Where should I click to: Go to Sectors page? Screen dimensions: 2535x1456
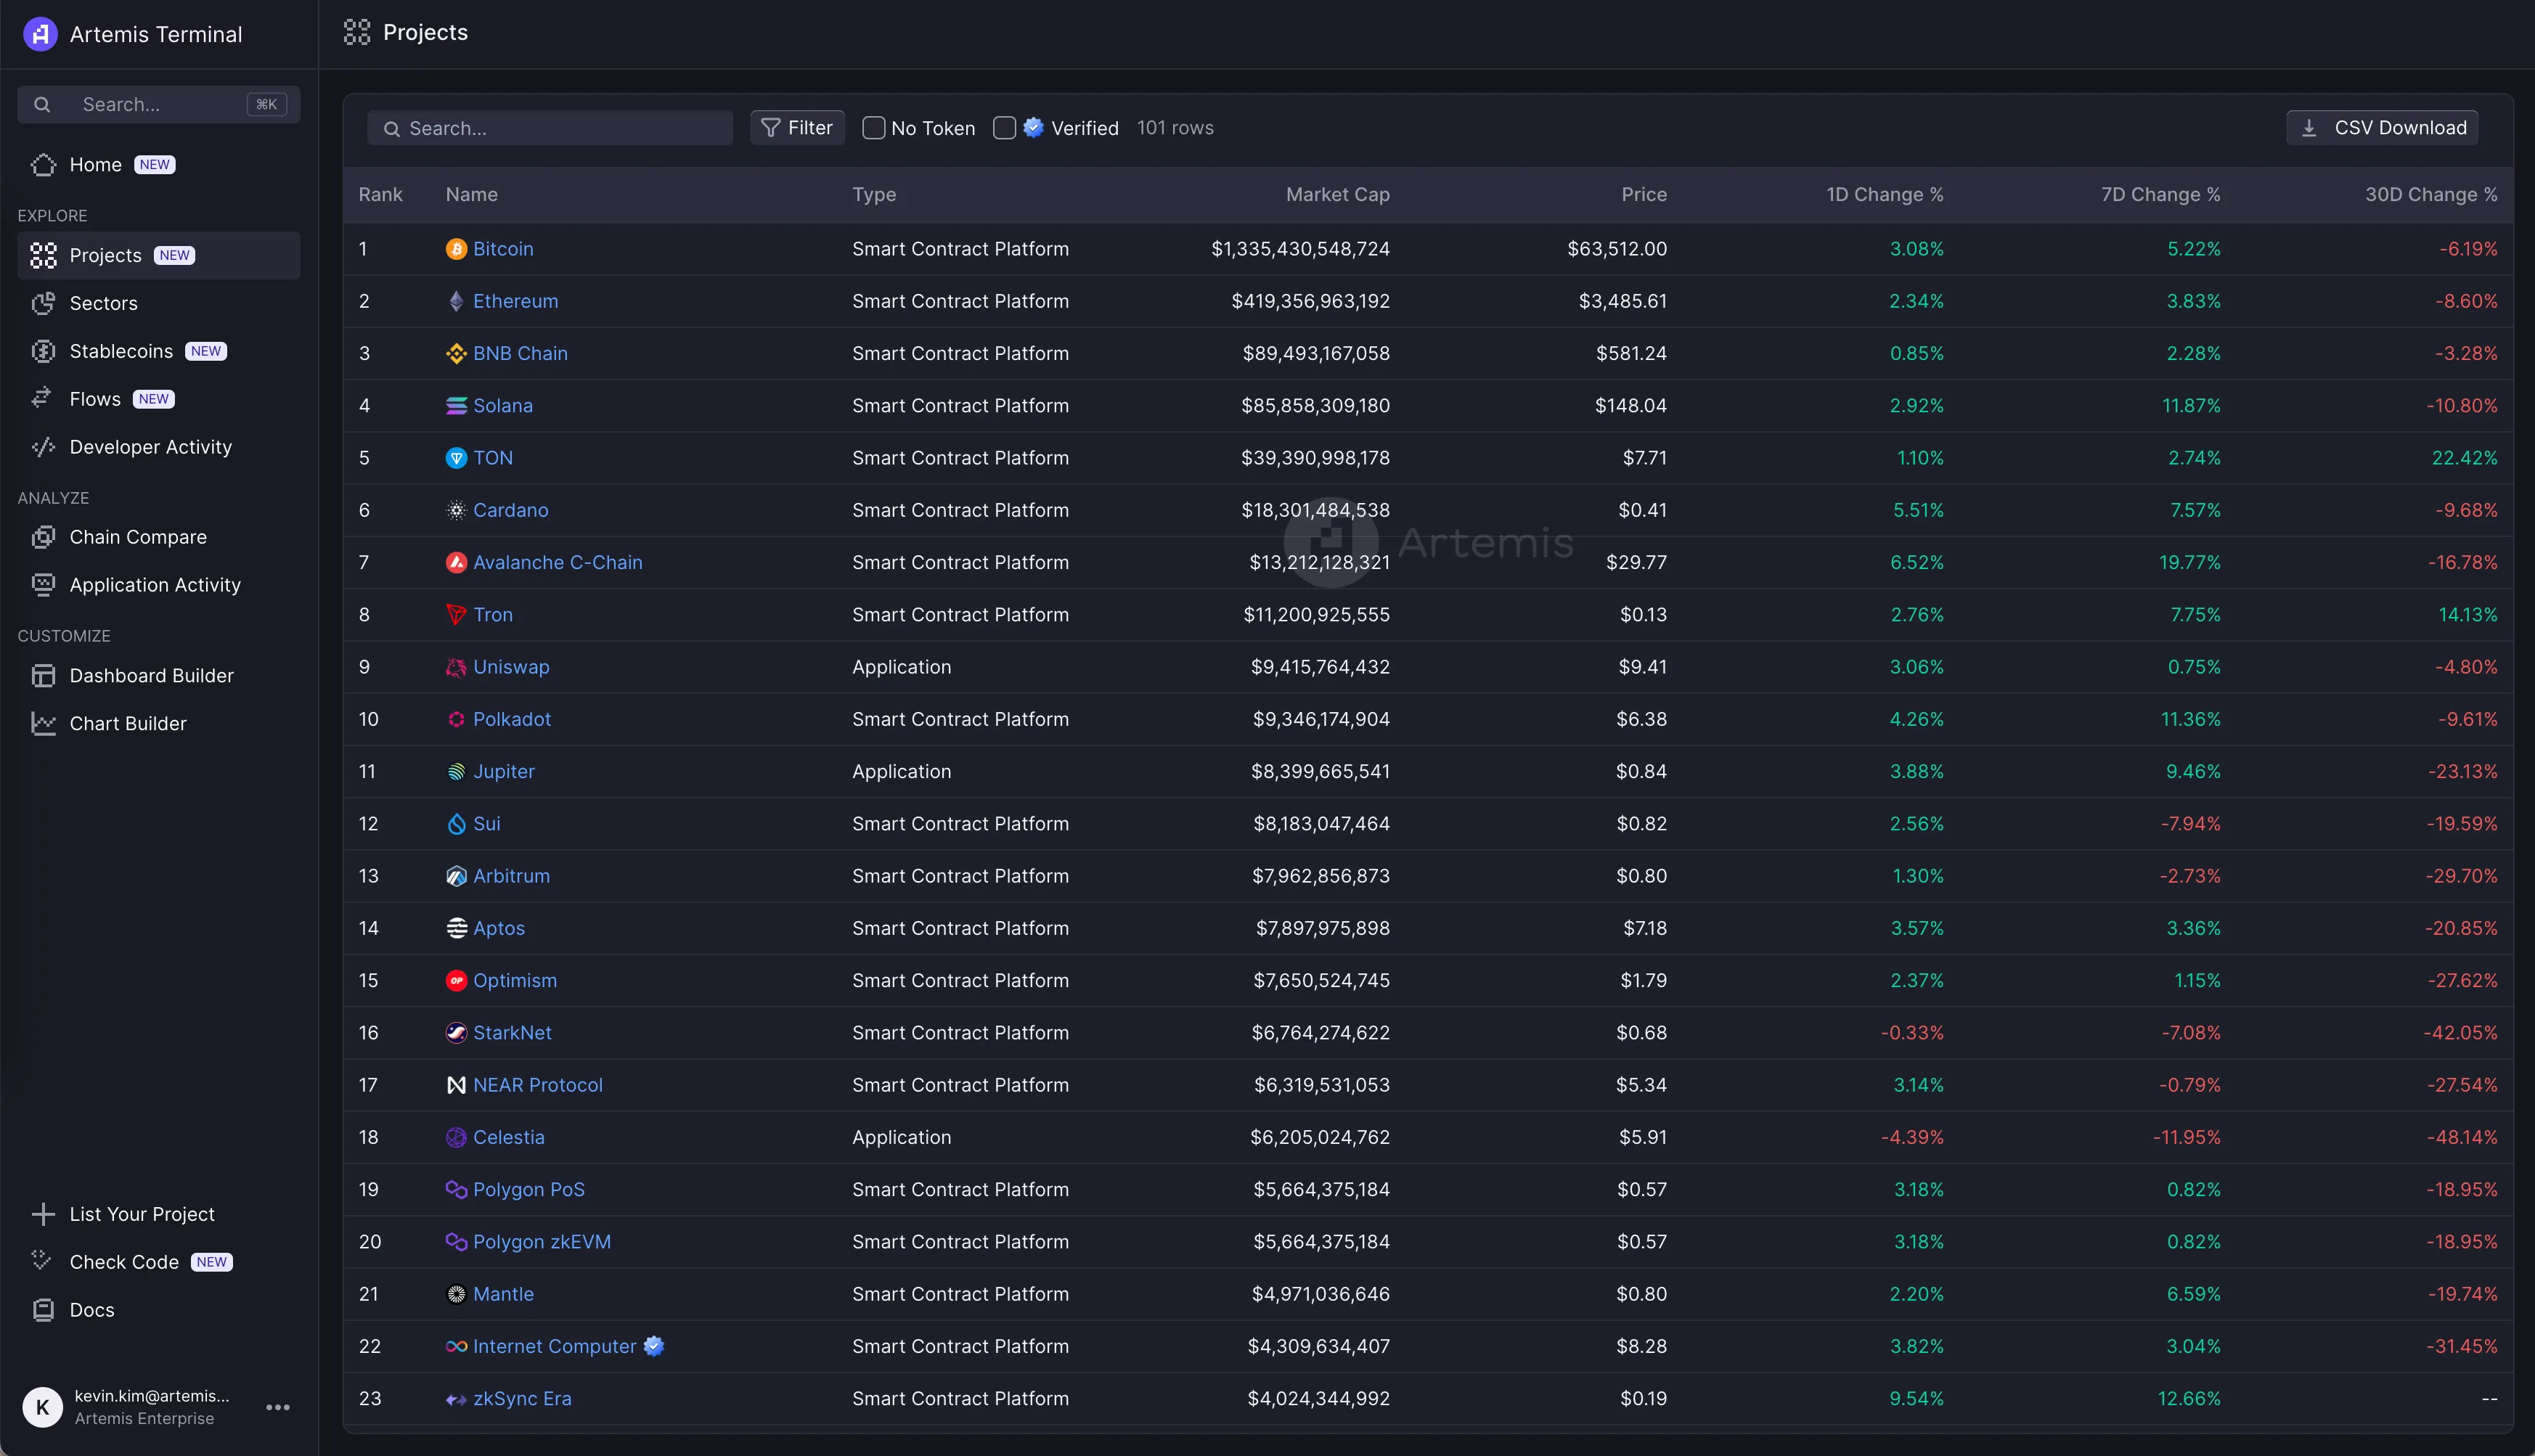coord(159,303)
